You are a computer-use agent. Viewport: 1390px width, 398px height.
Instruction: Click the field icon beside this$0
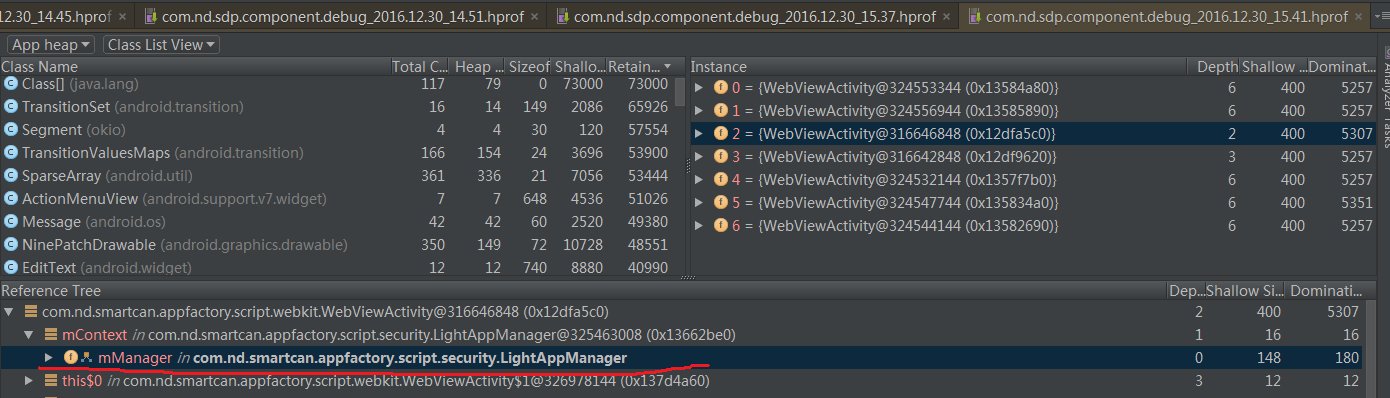[x=52, y=381]
